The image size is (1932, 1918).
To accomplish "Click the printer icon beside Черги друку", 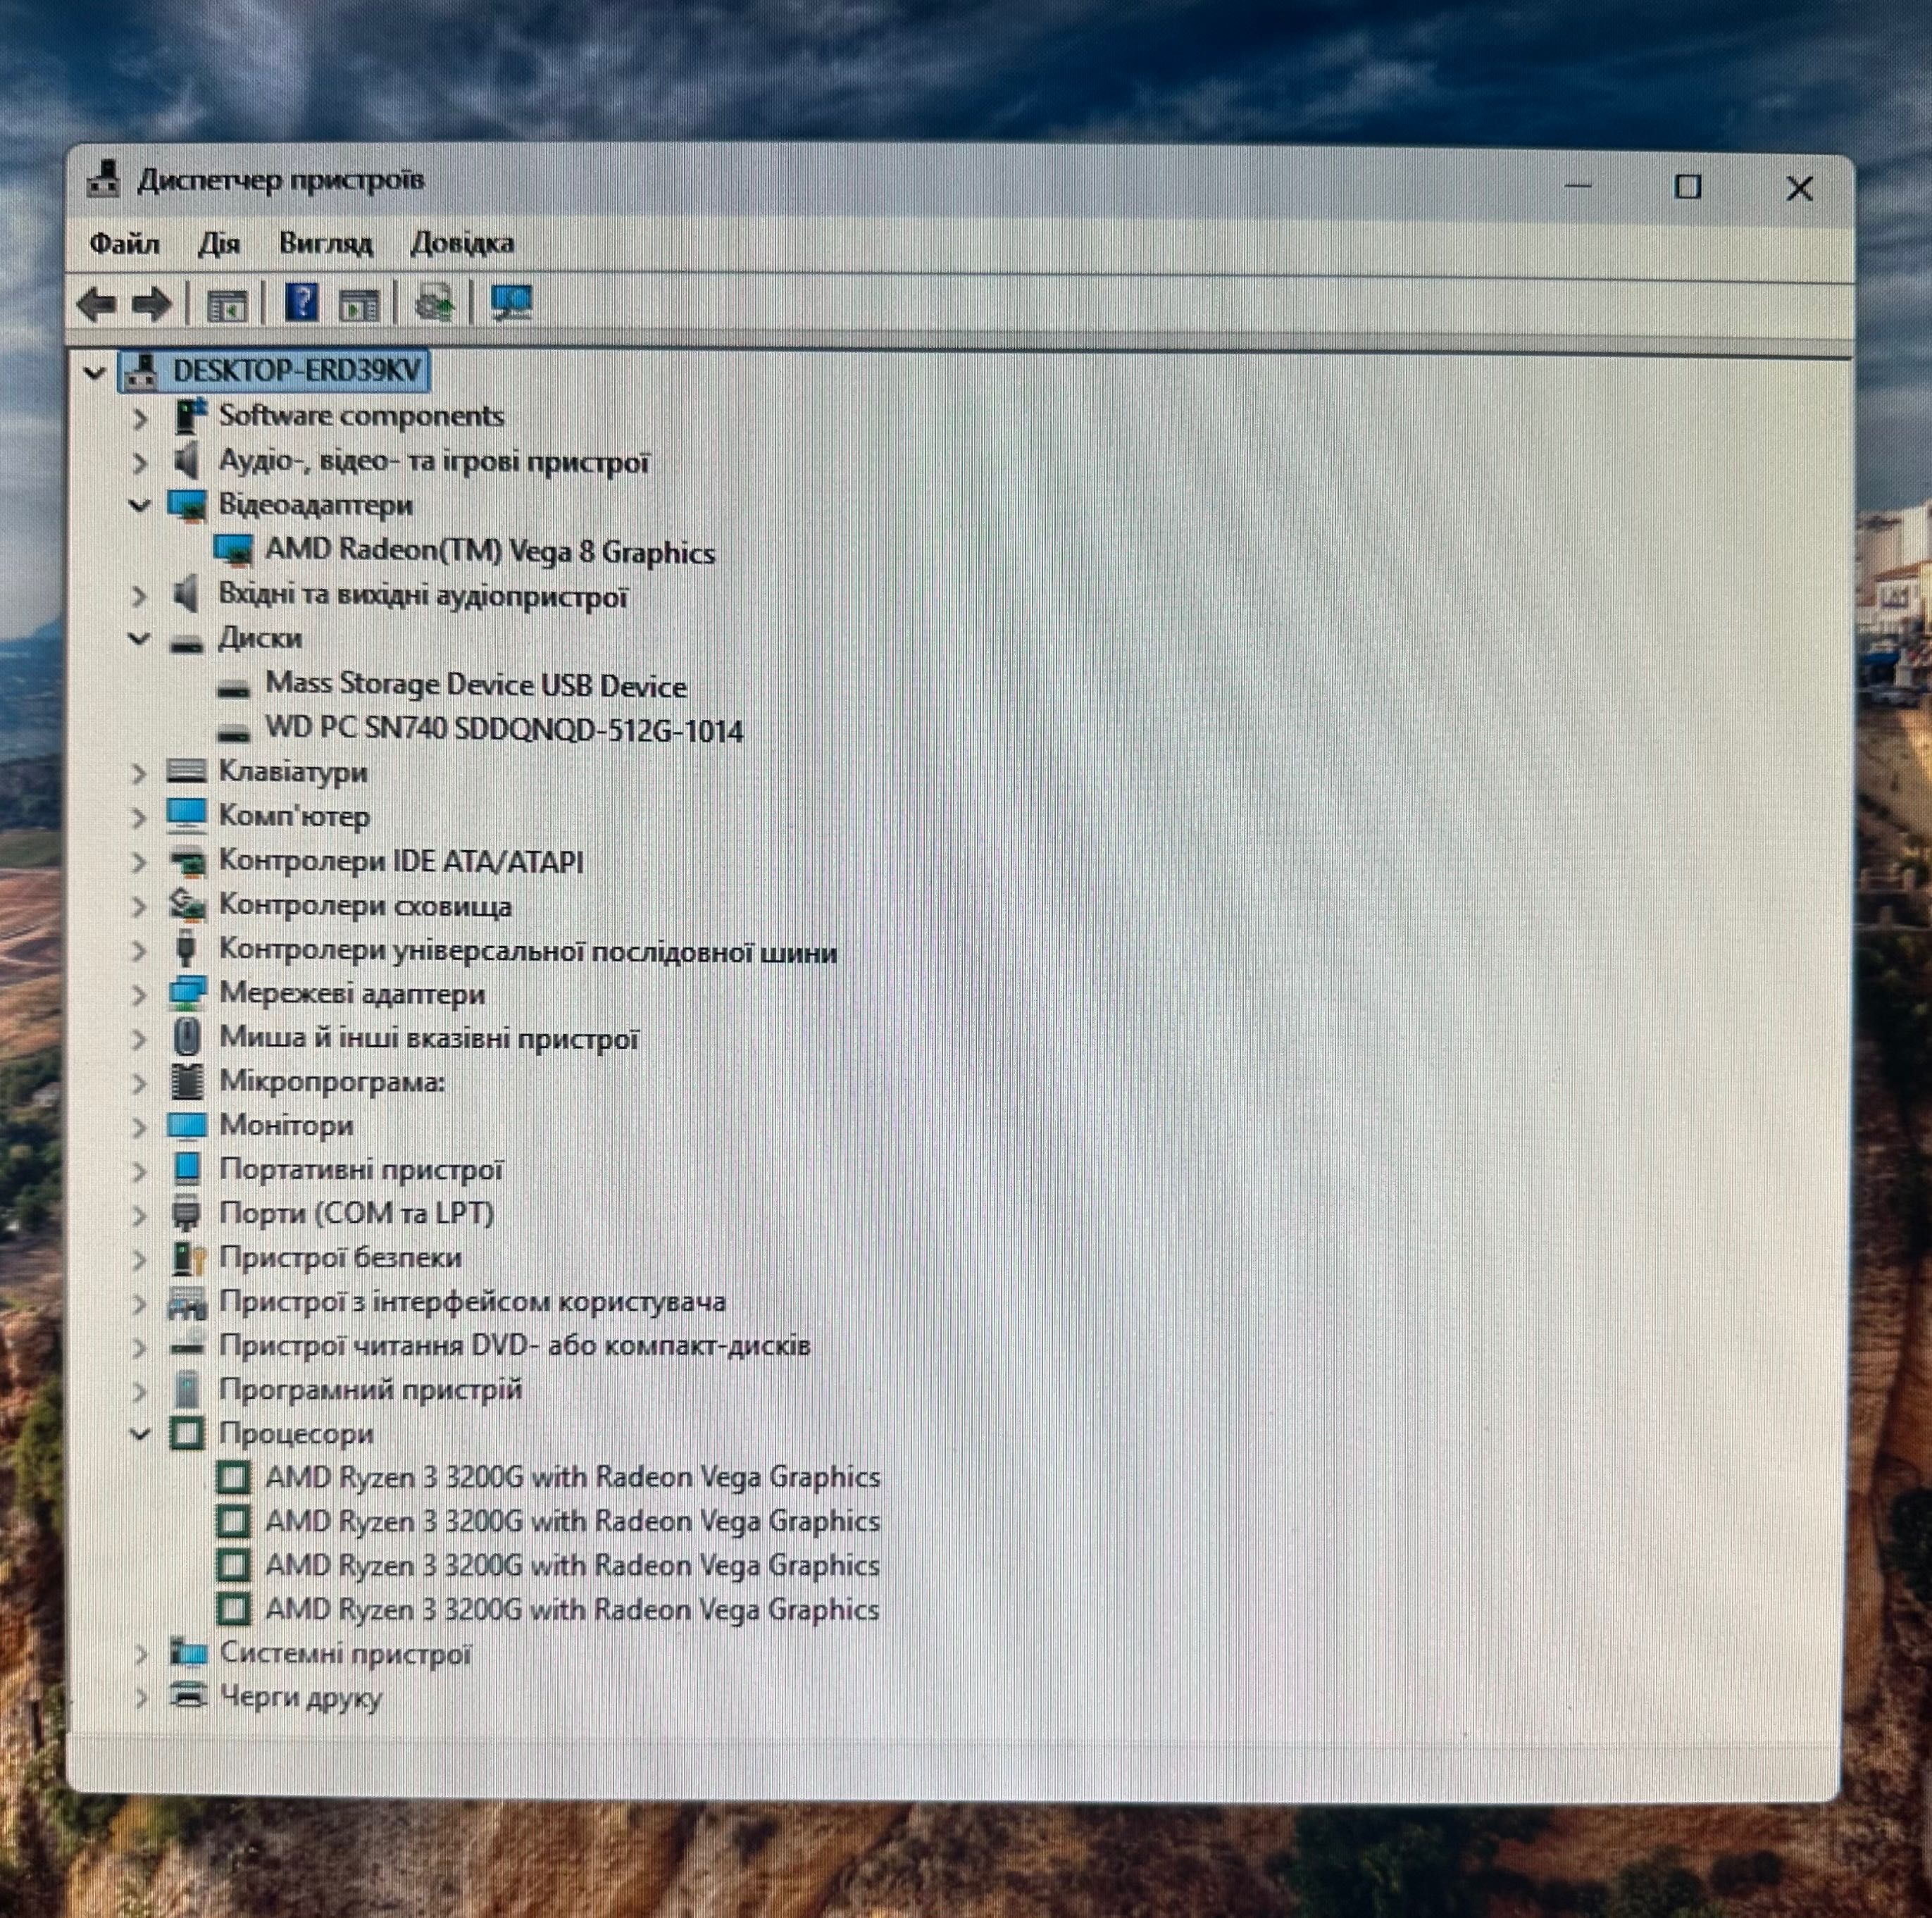I will (x=188, y=1696).
